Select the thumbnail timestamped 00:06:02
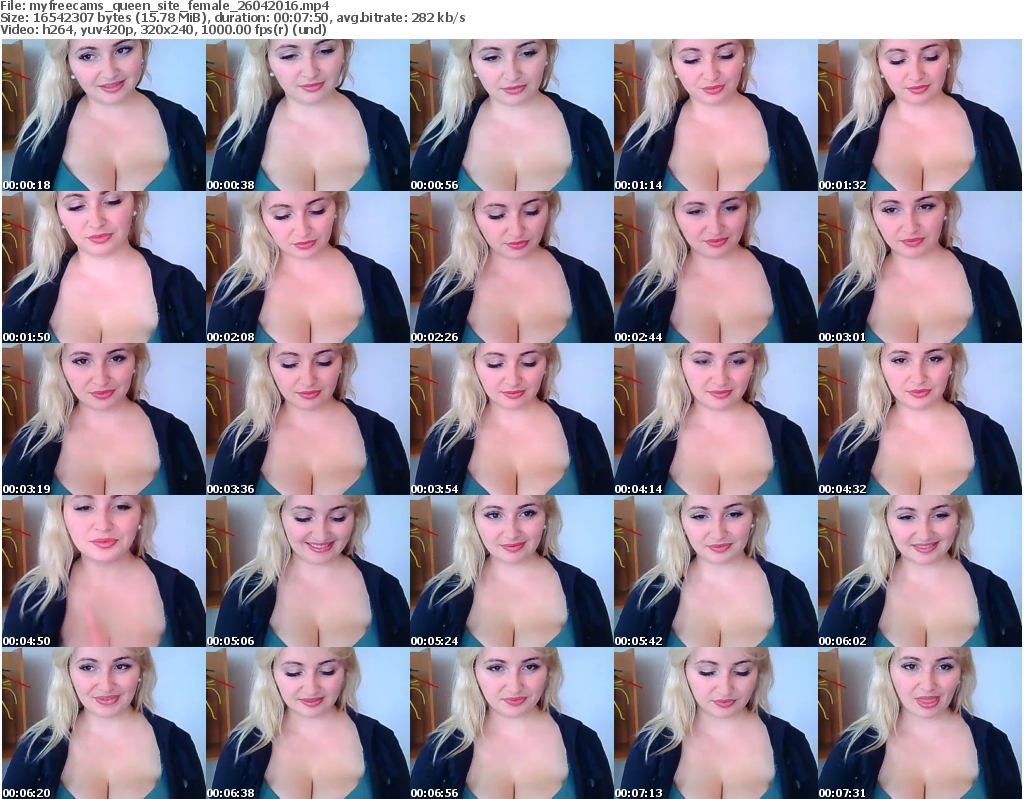Screen dimensions: 1024x799 (x=920, y=572)
